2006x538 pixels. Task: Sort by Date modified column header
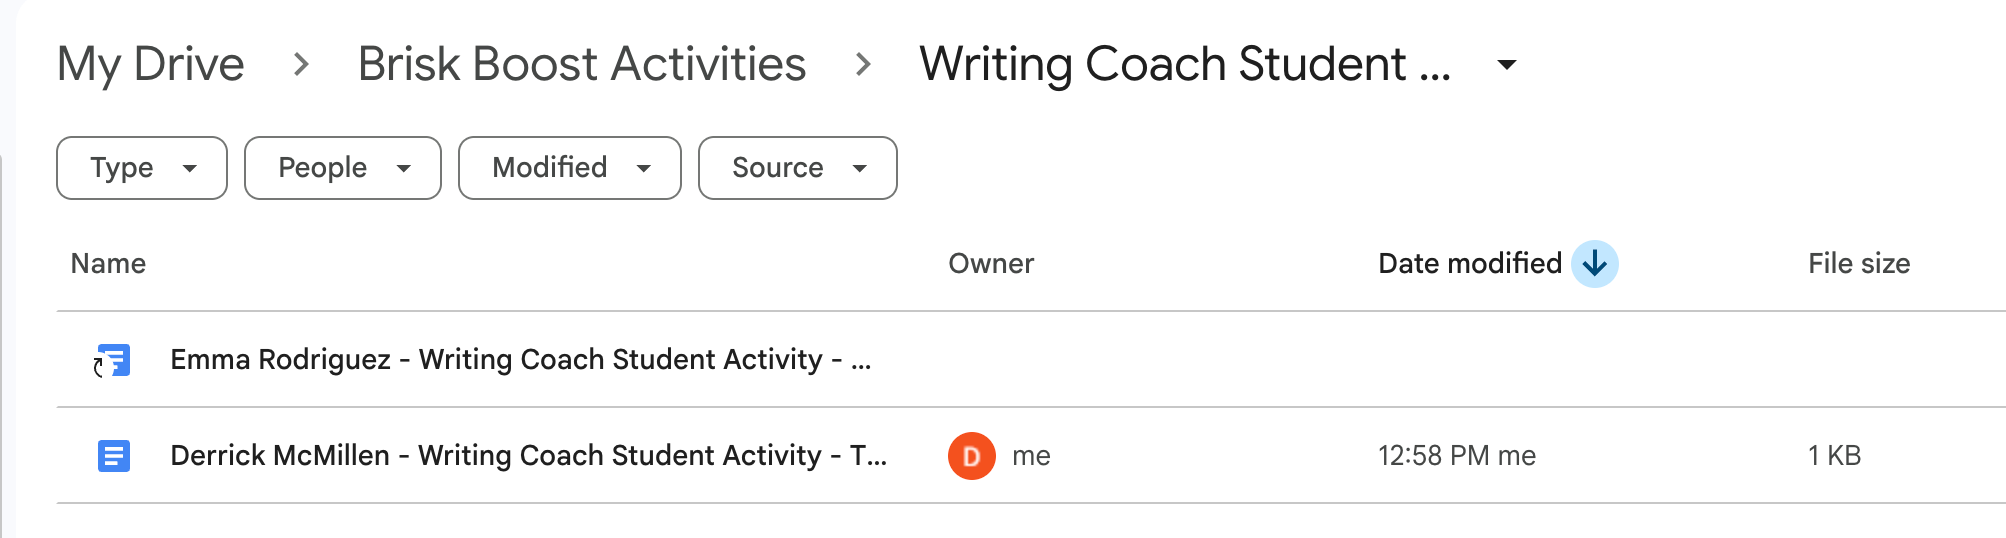1470,264
